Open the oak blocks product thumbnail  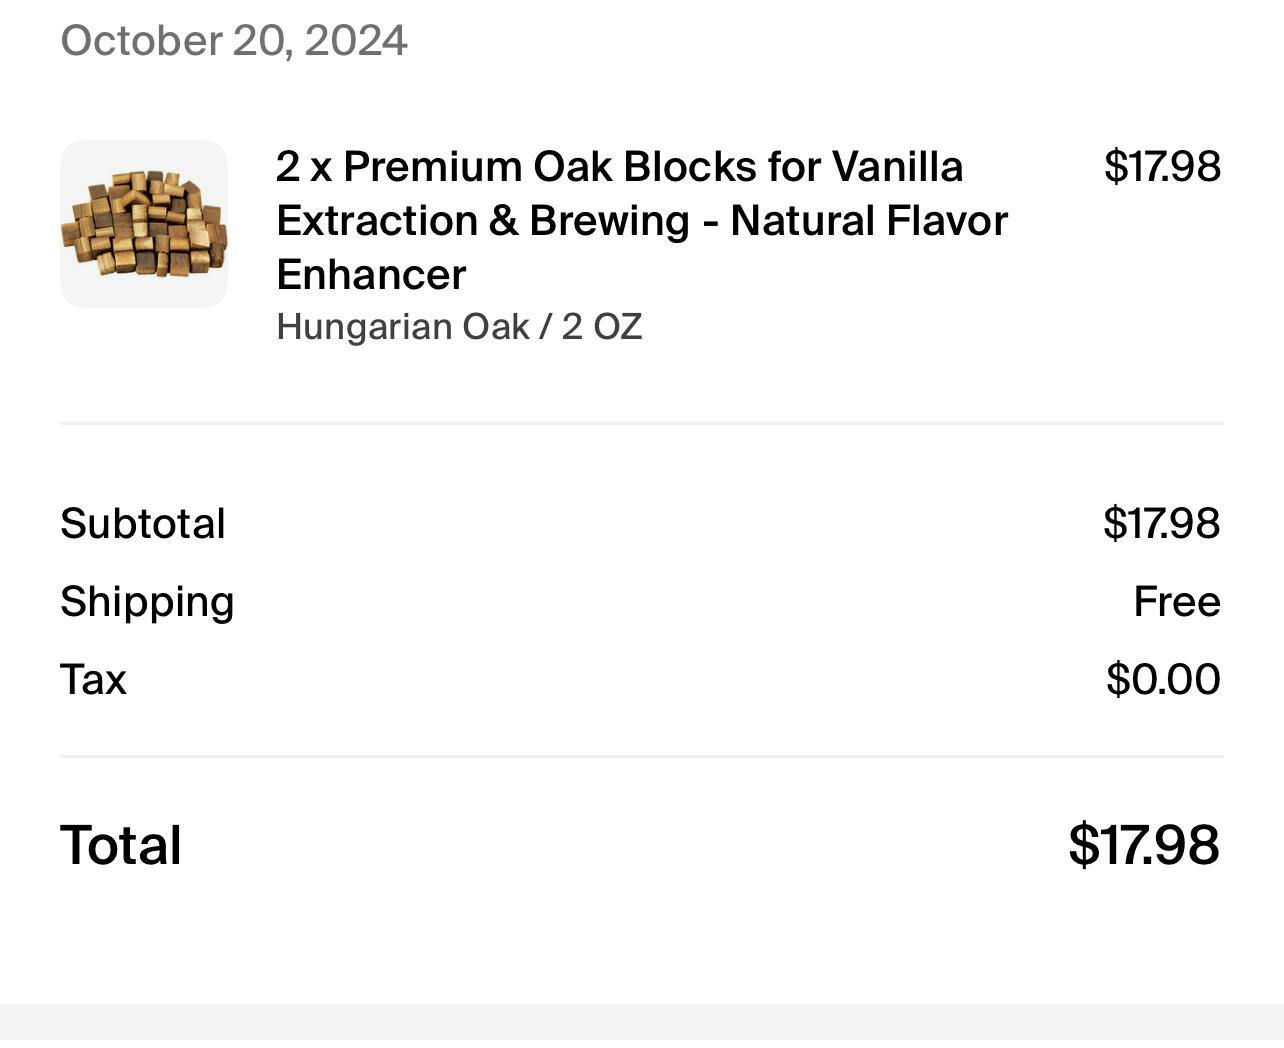point(144,224)
